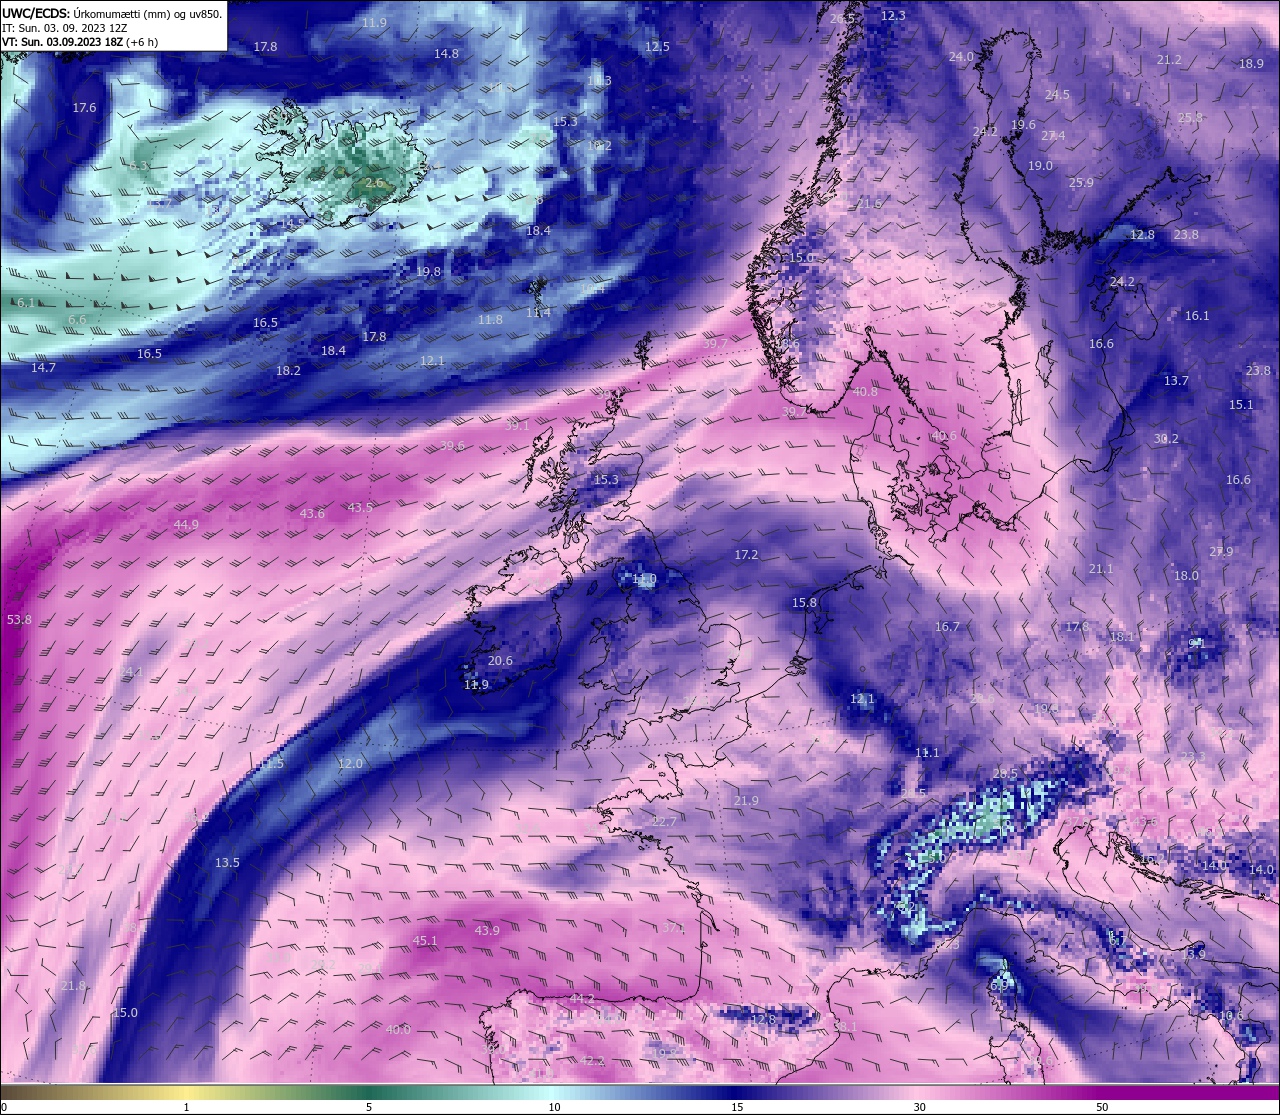Viewport: 1280px width, 1115px height.
Task: Click the 12.0 value on the map
Action: point(350,764)
